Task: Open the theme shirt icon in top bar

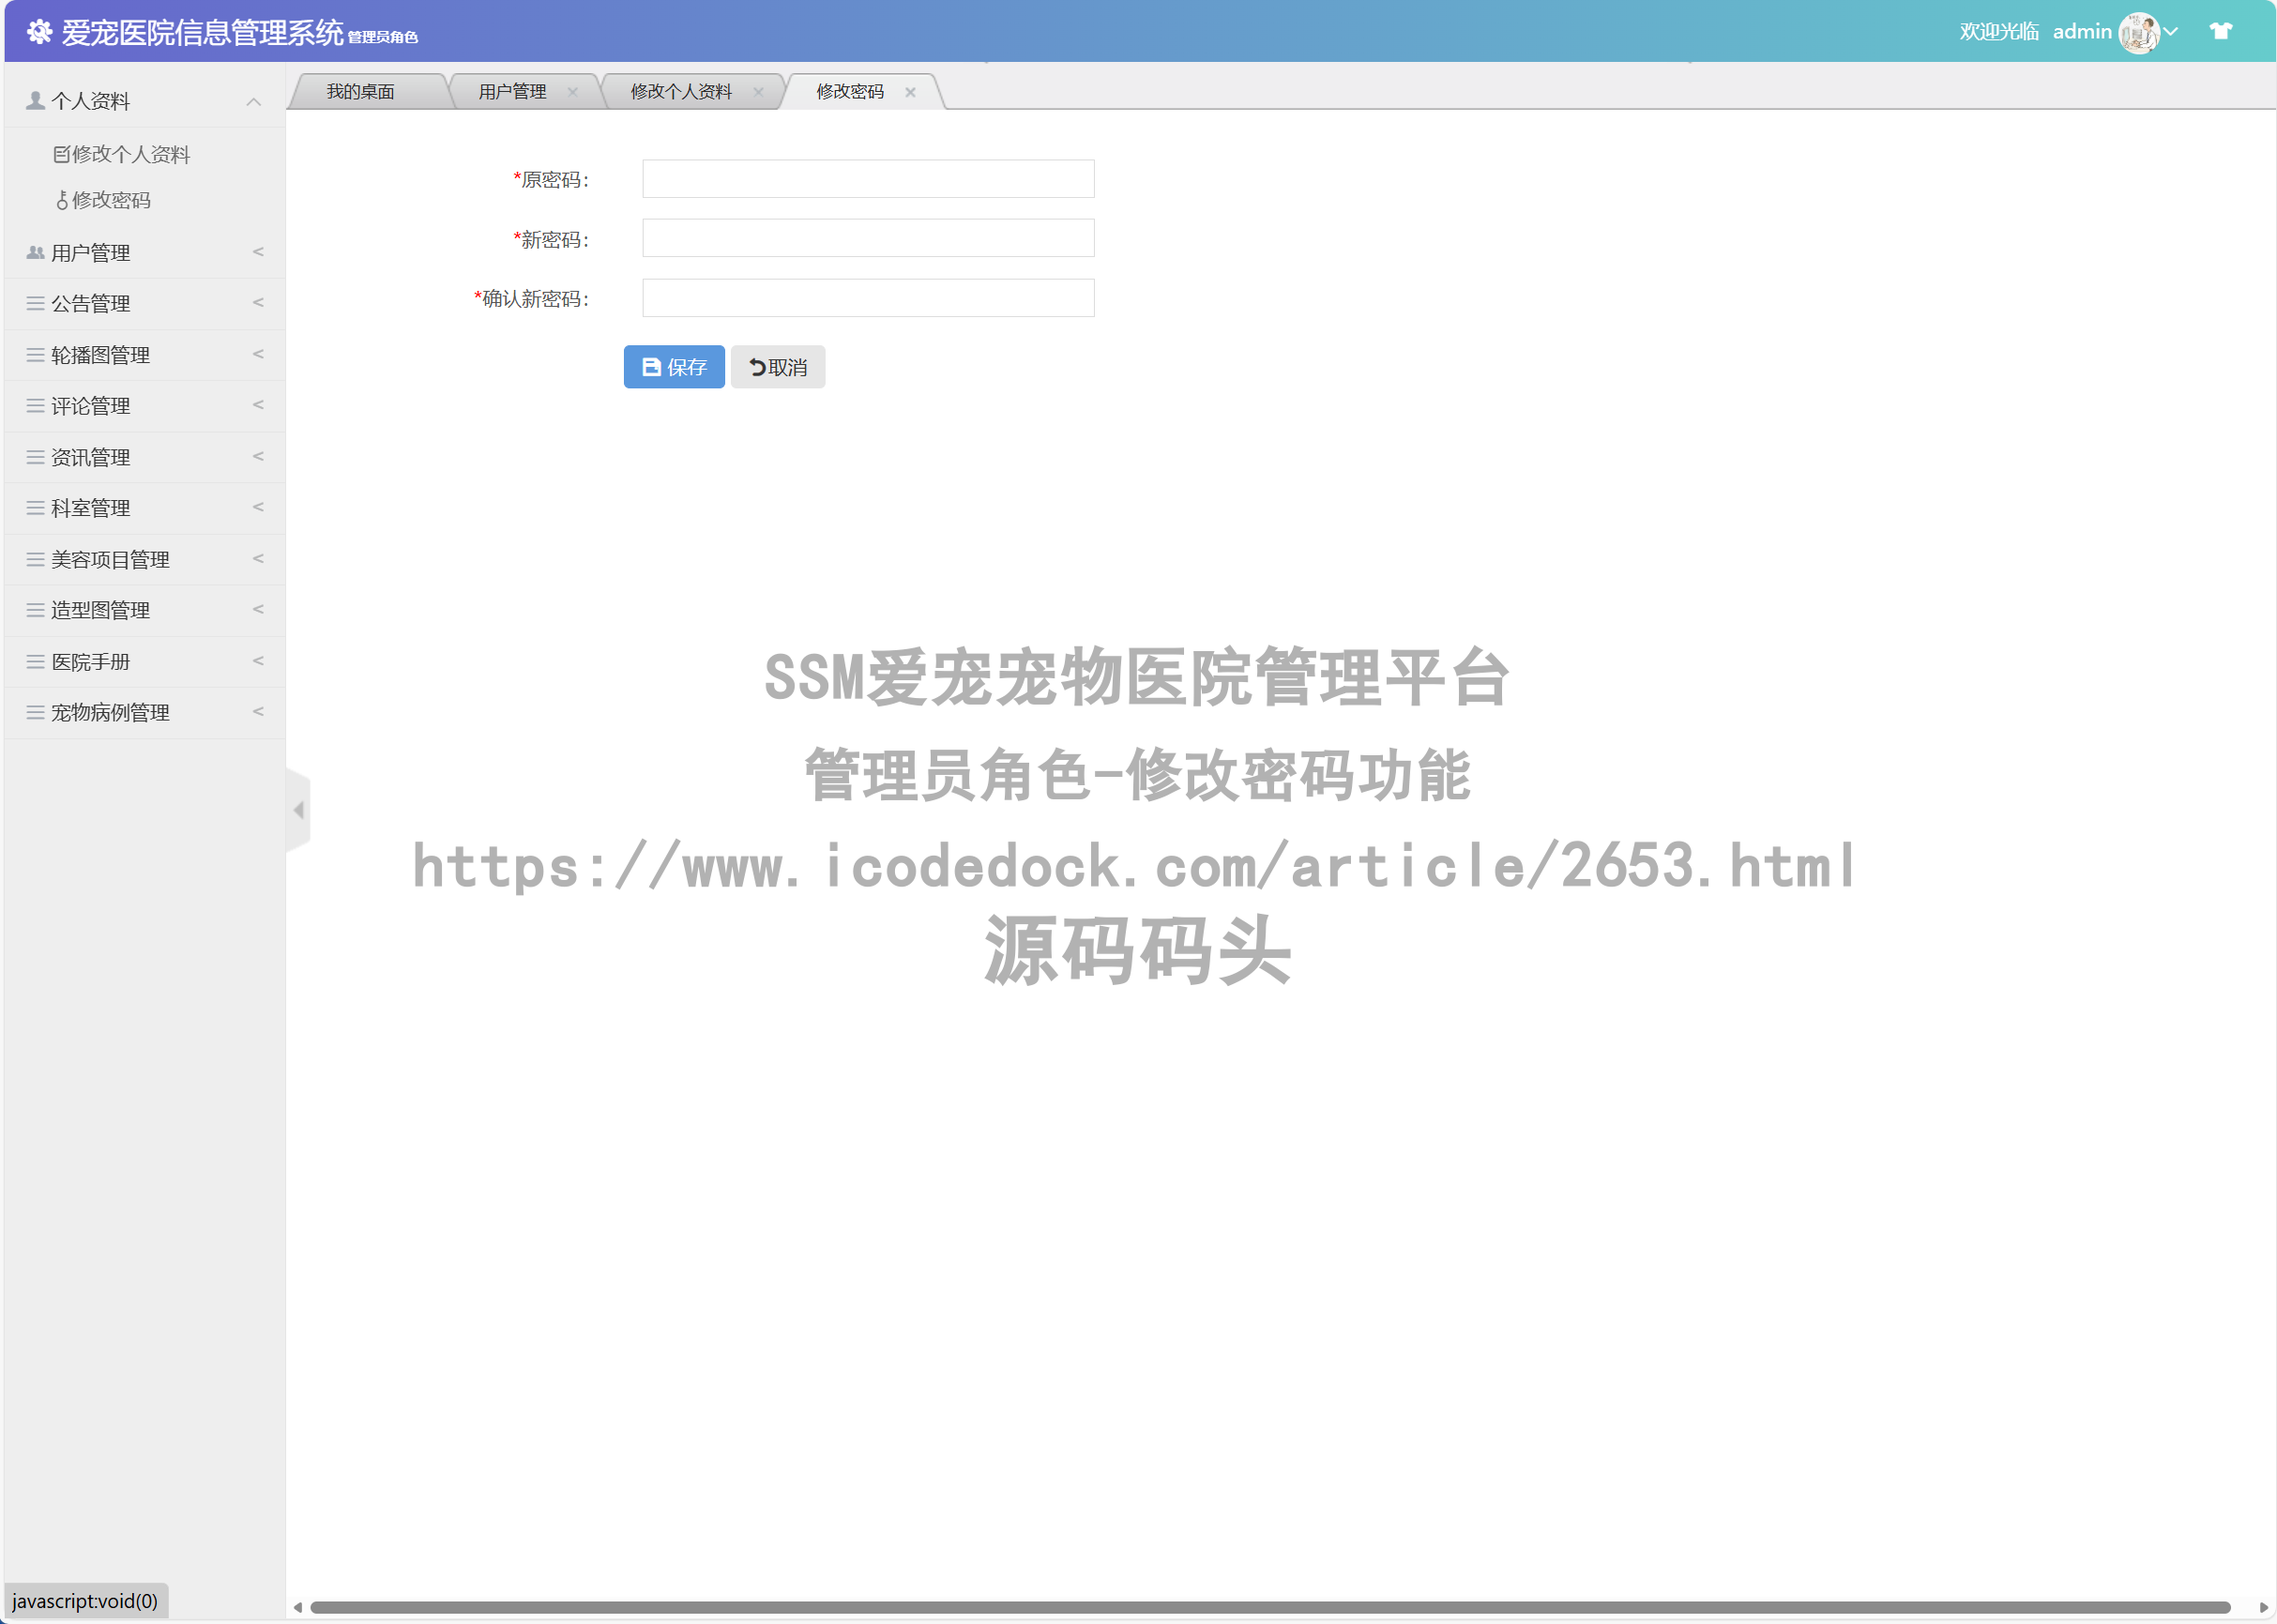Action: (x=2220, y=31)
